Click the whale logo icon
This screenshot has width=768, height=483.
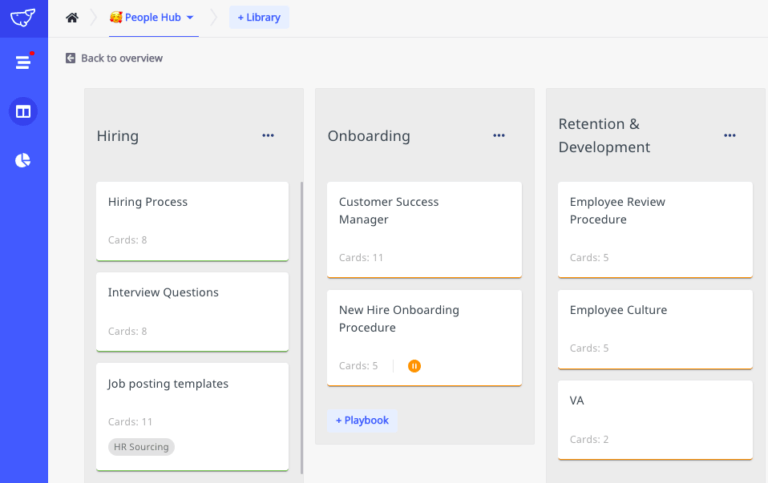pyautogui.click(x=23, y=18)
